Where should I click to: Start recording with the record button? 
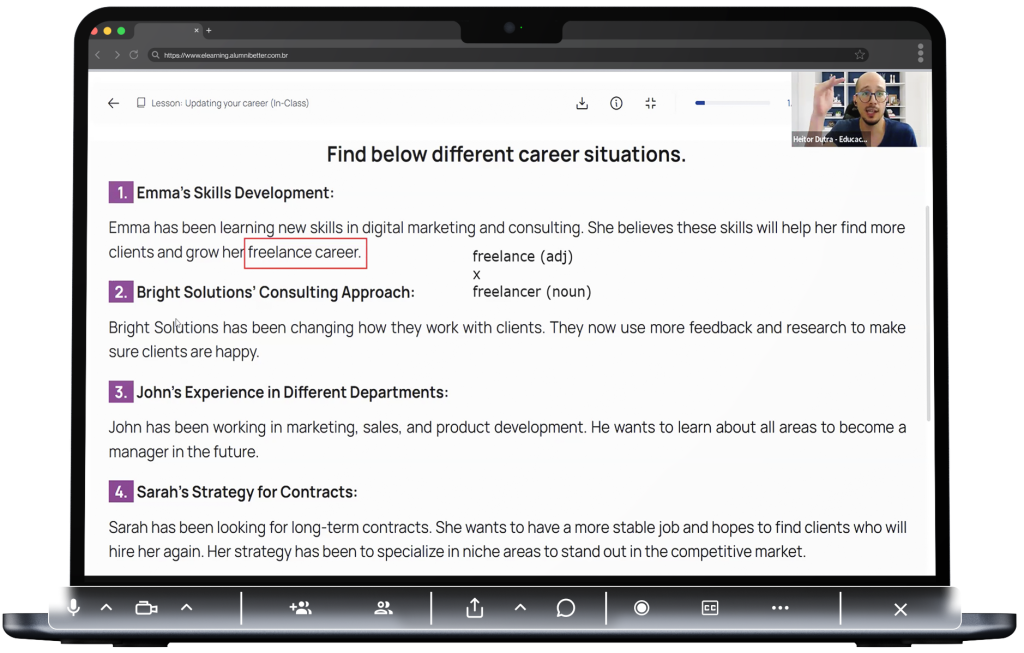coord(642,608)
